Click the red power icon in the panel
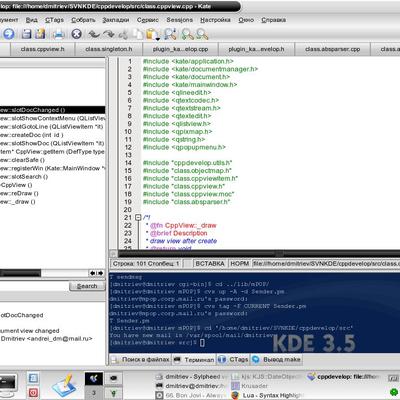This screenshot has height=400, width=400. point(33,392)
